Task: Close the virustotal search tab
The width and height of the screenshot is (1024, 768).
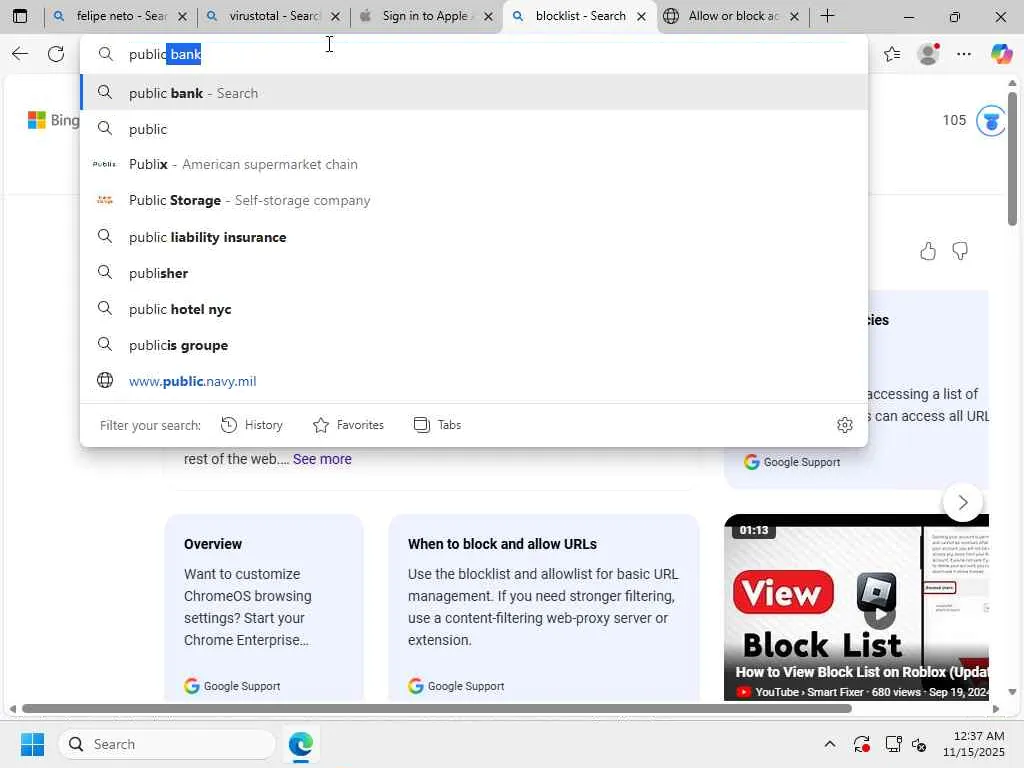Action: (336, 16)
